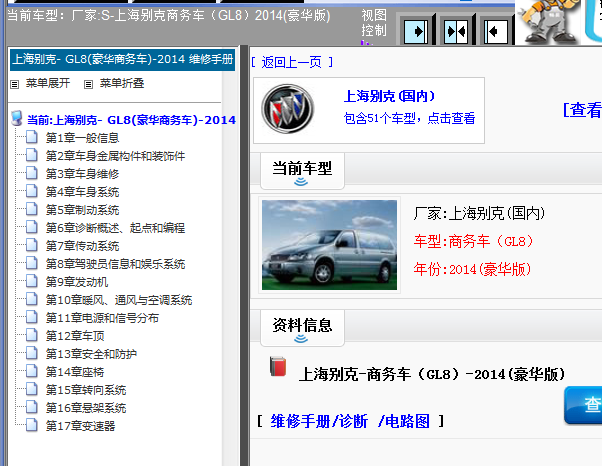This screenshot has width=602, height=466.
Task: Click the 返回上一页 back link
Action: (x=292, y=62)
